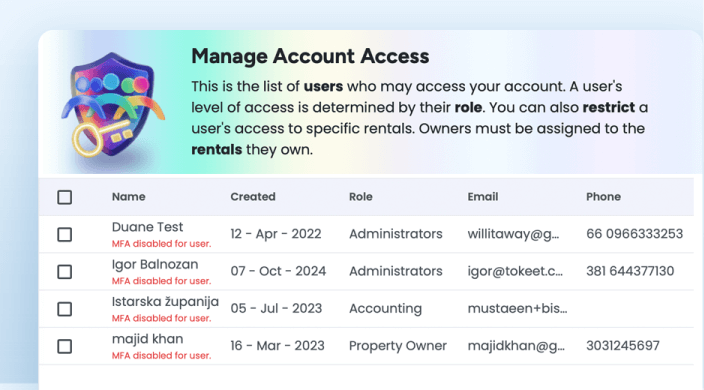Screen dimensions: 704x390
Task: Click created date 16 - Mar - 2023
Action: tap(277, 346)
